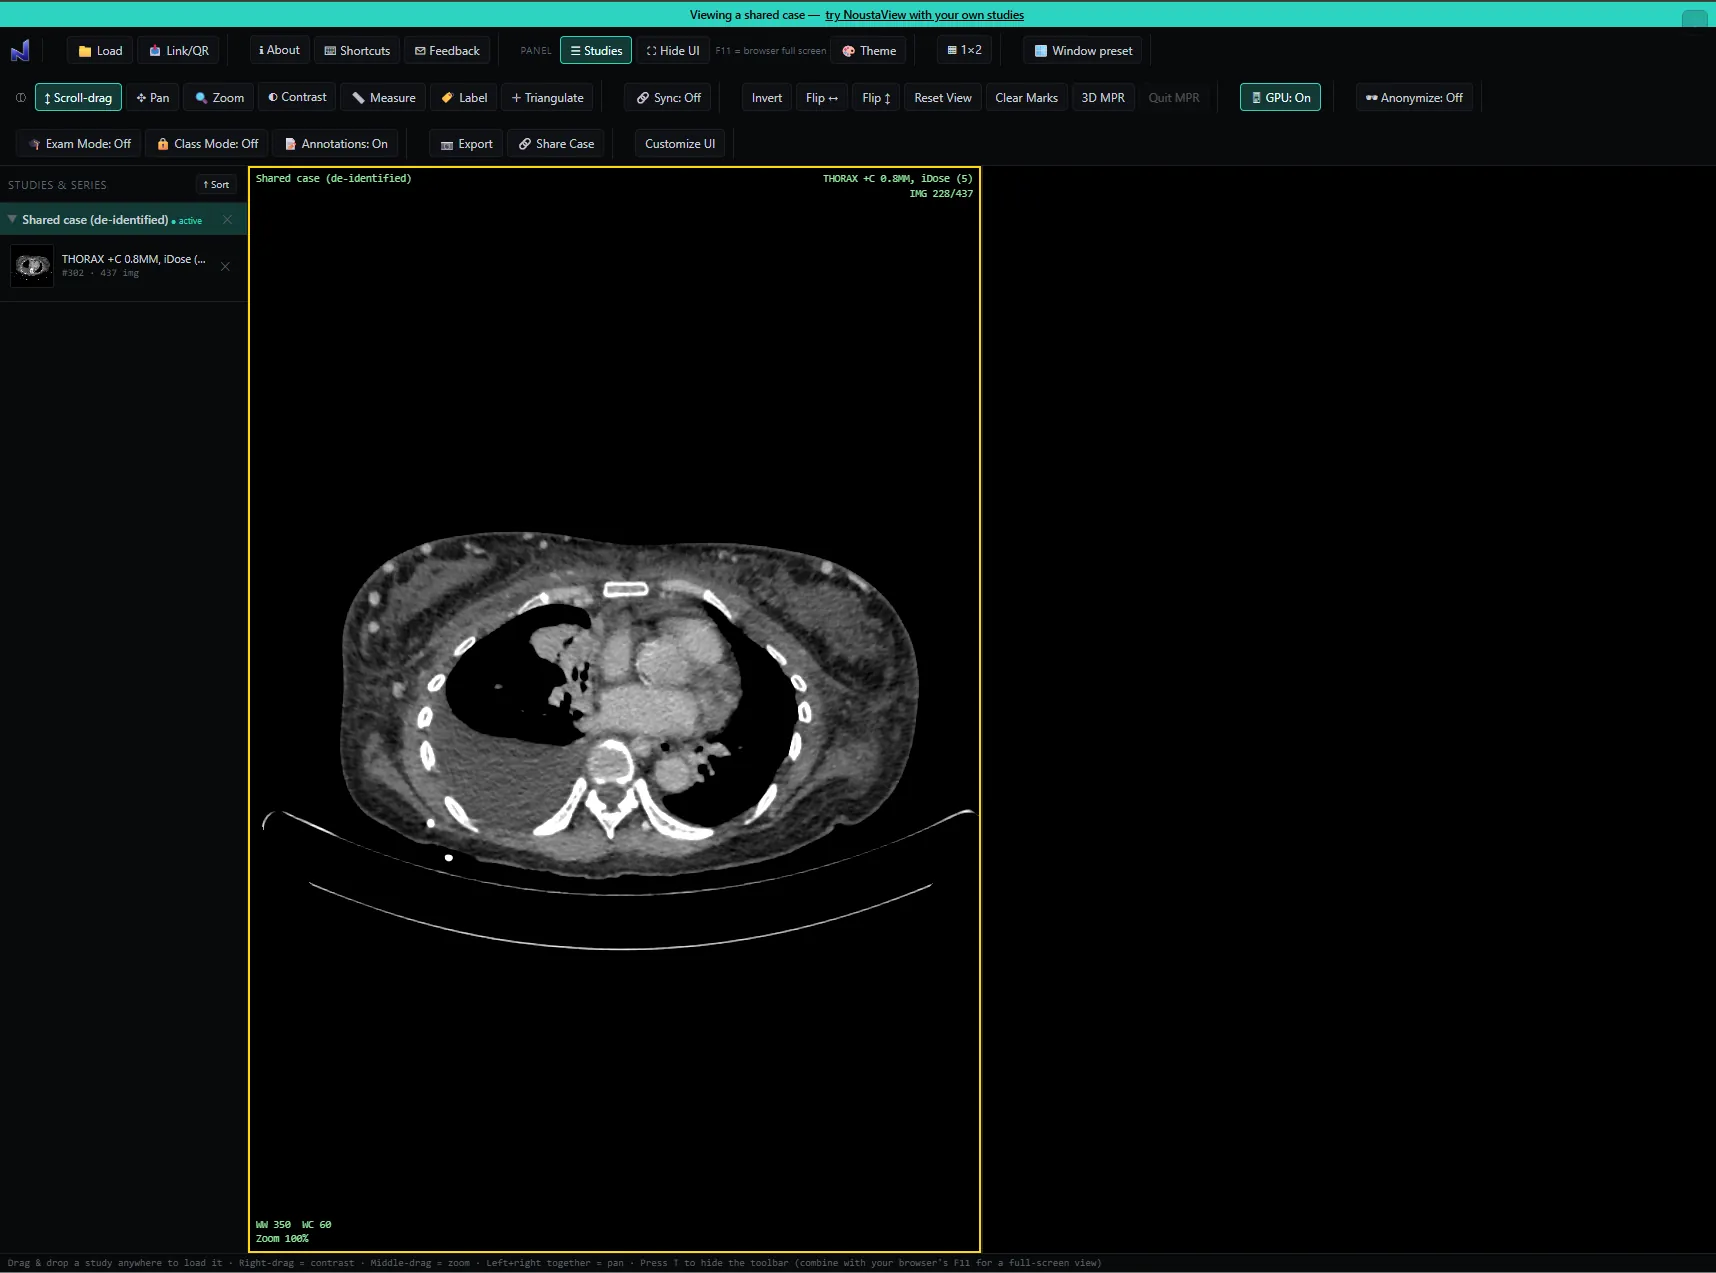Export the current image

[466, 144]
